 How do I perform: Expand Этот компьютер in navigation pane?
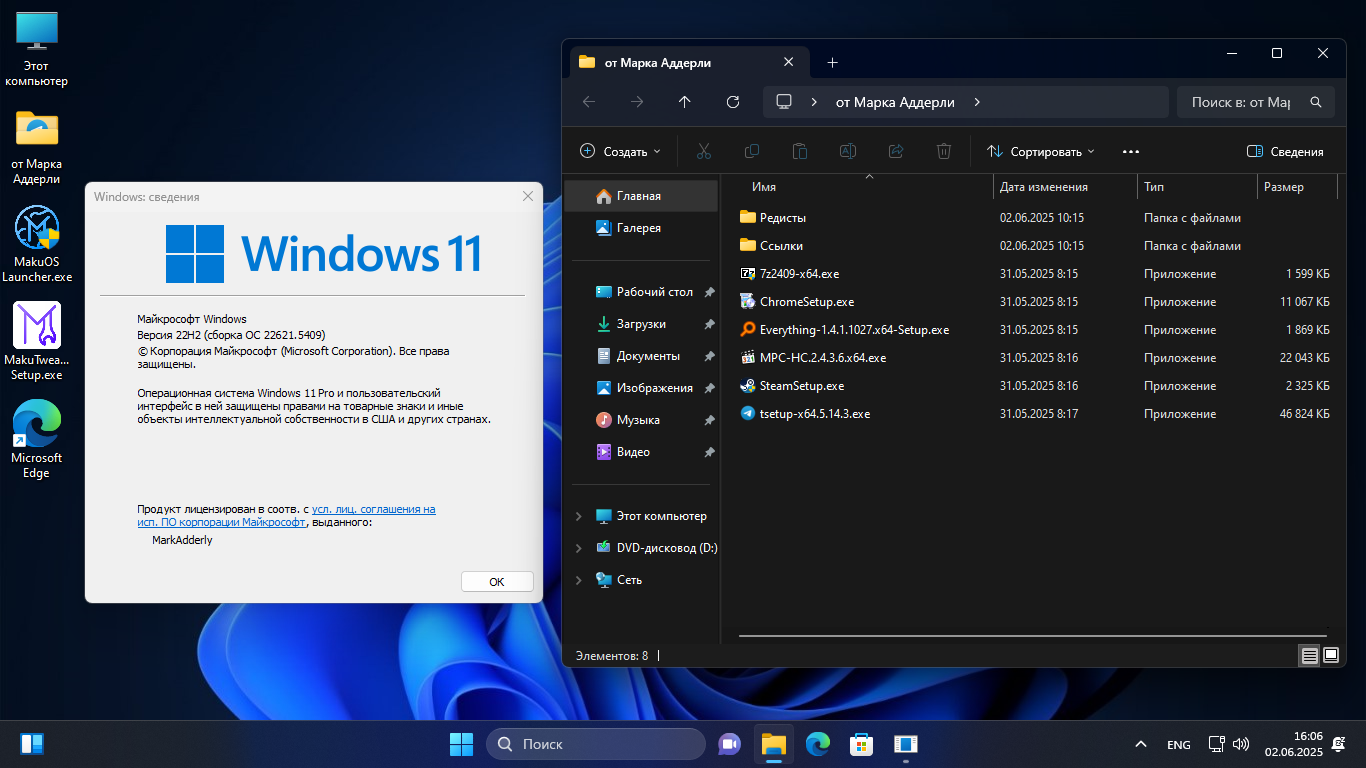click(578, 516)
